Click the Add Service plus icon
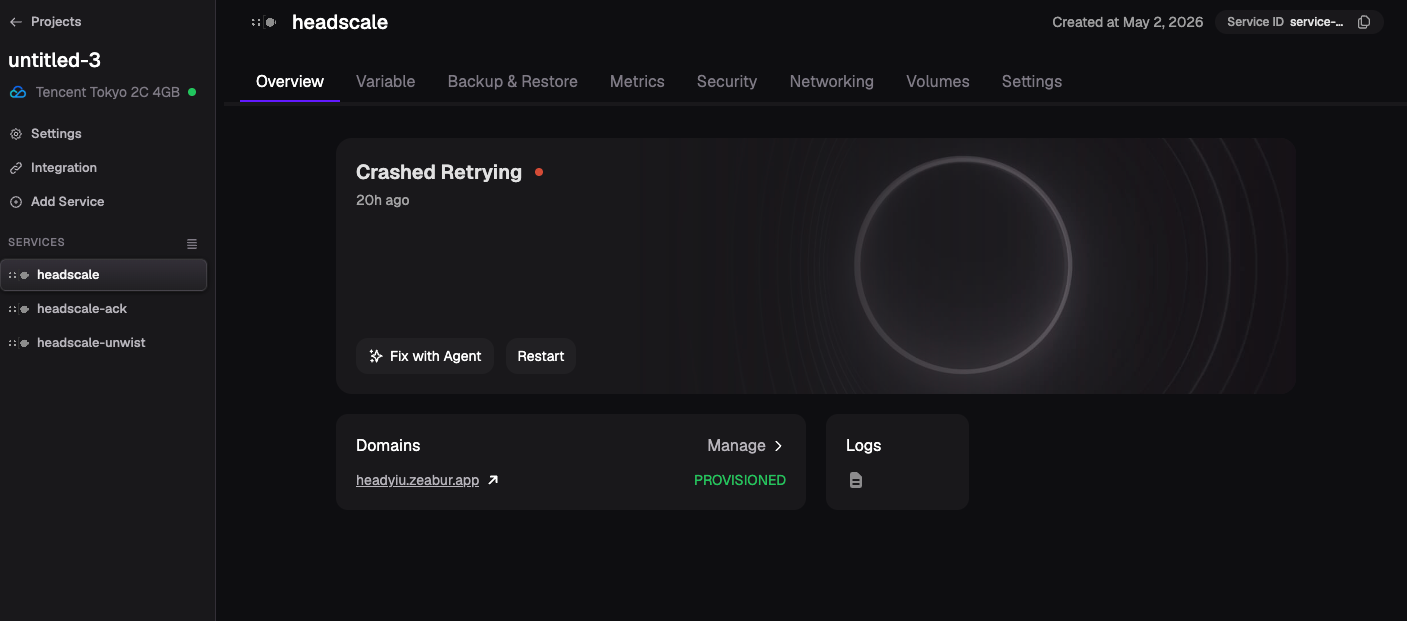The width and height of the screenshot is (1407, 621). [16, 202]
